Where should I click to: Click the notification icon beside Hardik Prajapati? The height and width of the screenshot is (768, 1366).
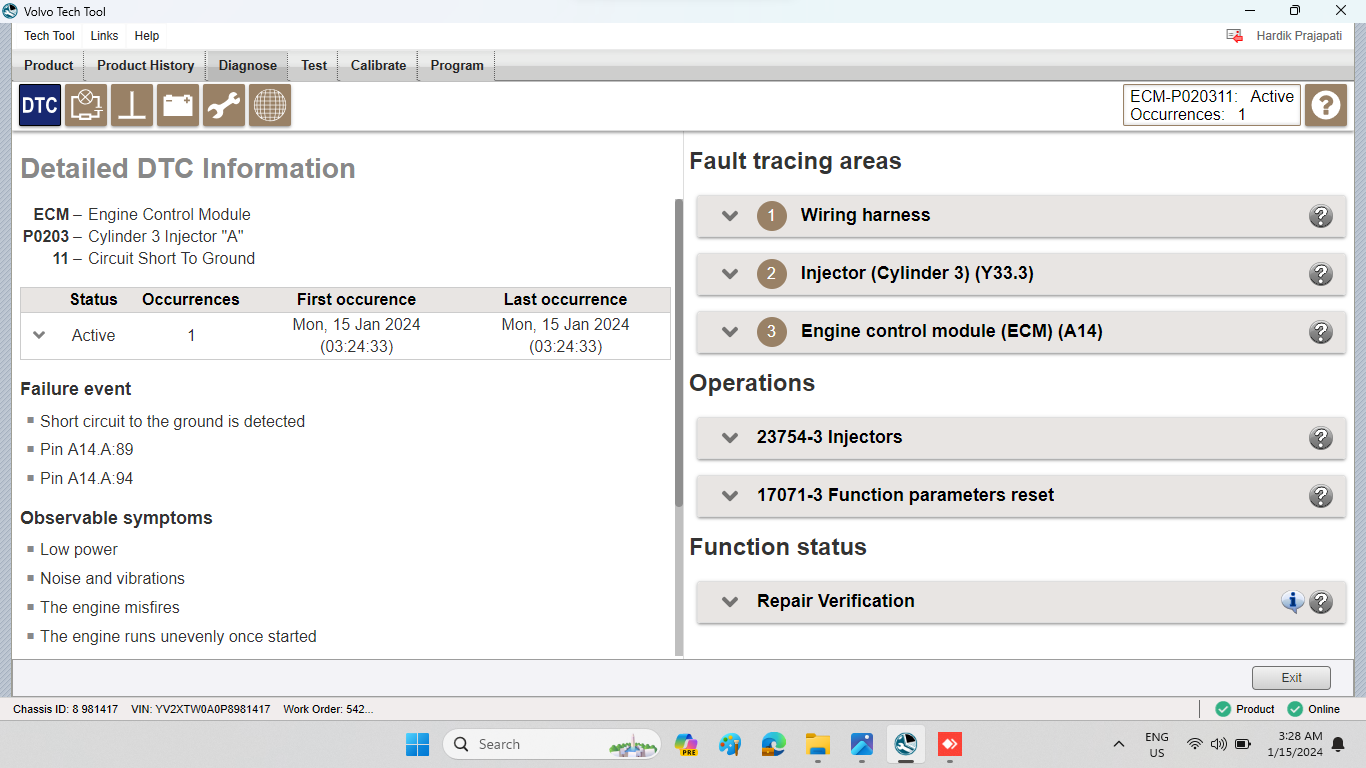coord(1235,36)
